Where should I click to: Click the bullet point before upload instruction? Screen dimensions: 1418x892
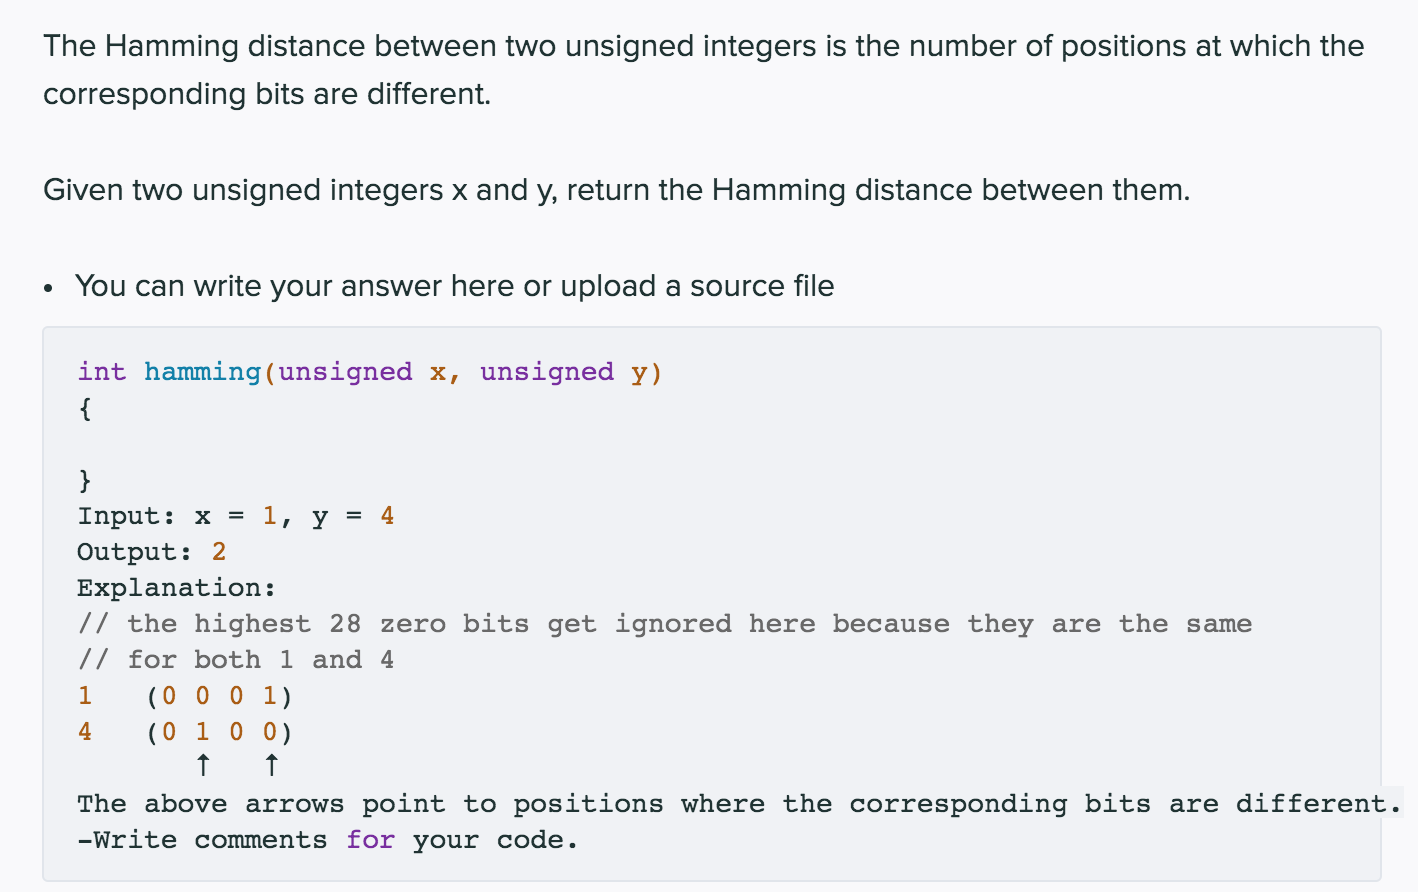point(48,288)
